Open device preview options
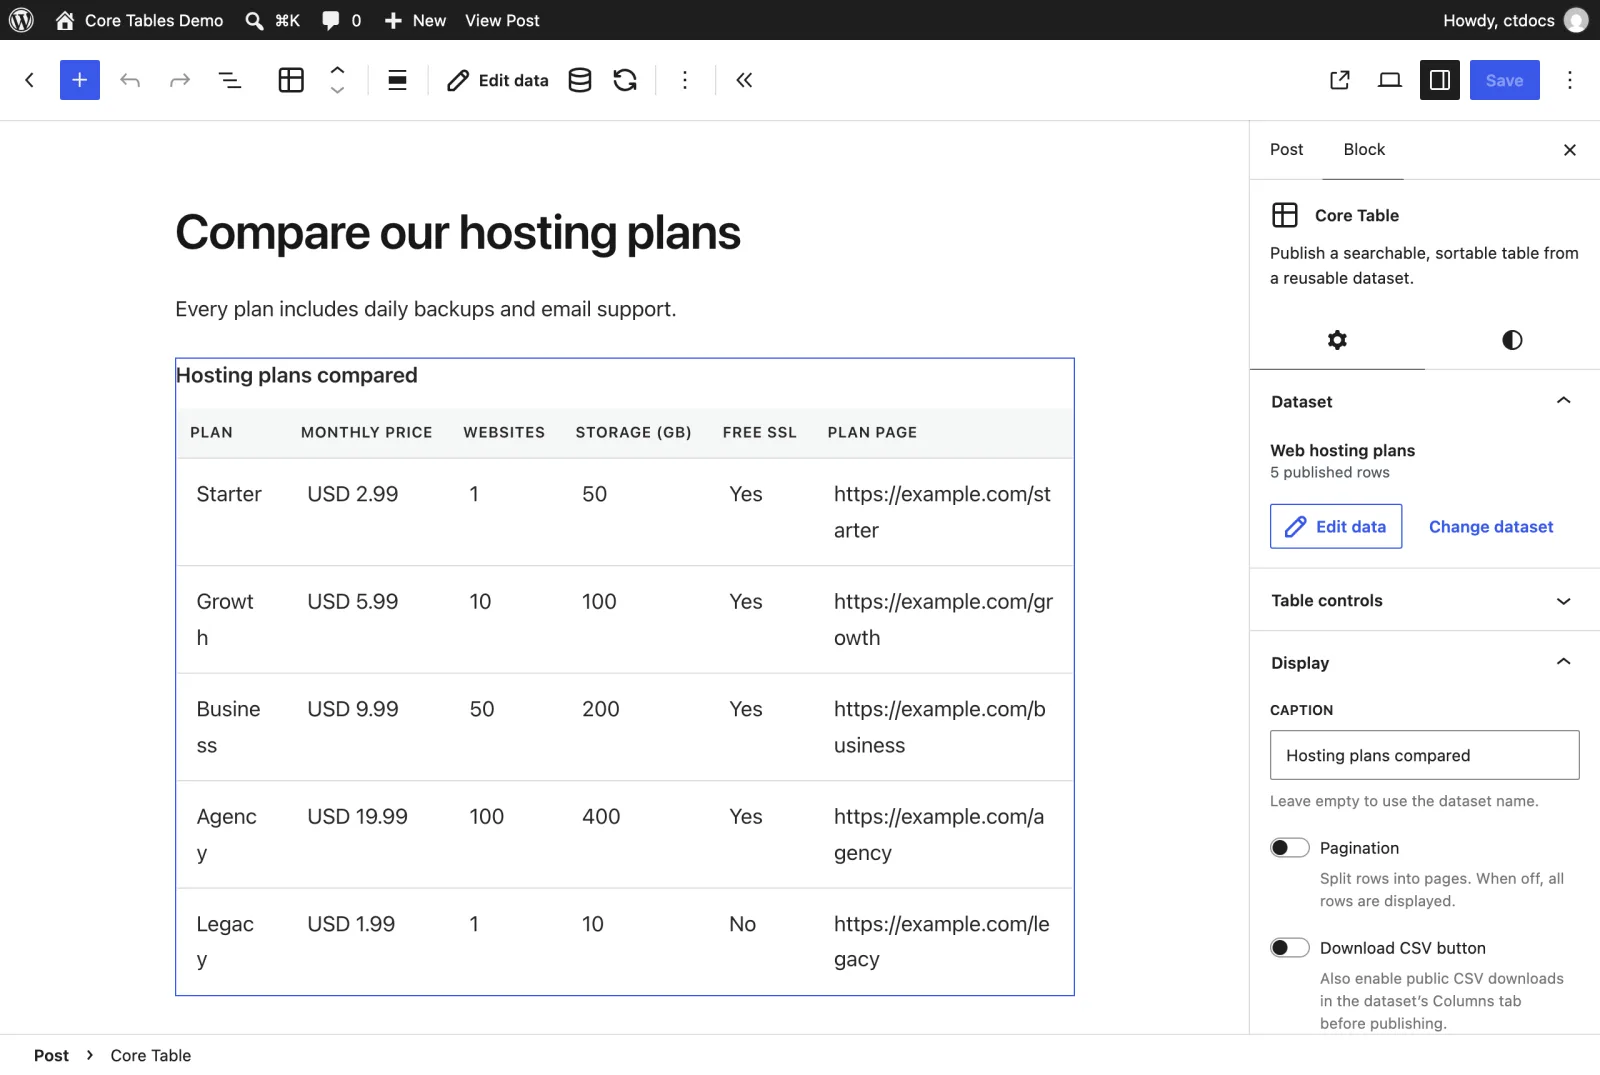This screenshot has height=1075, width=1600. tap(1390, 80)
